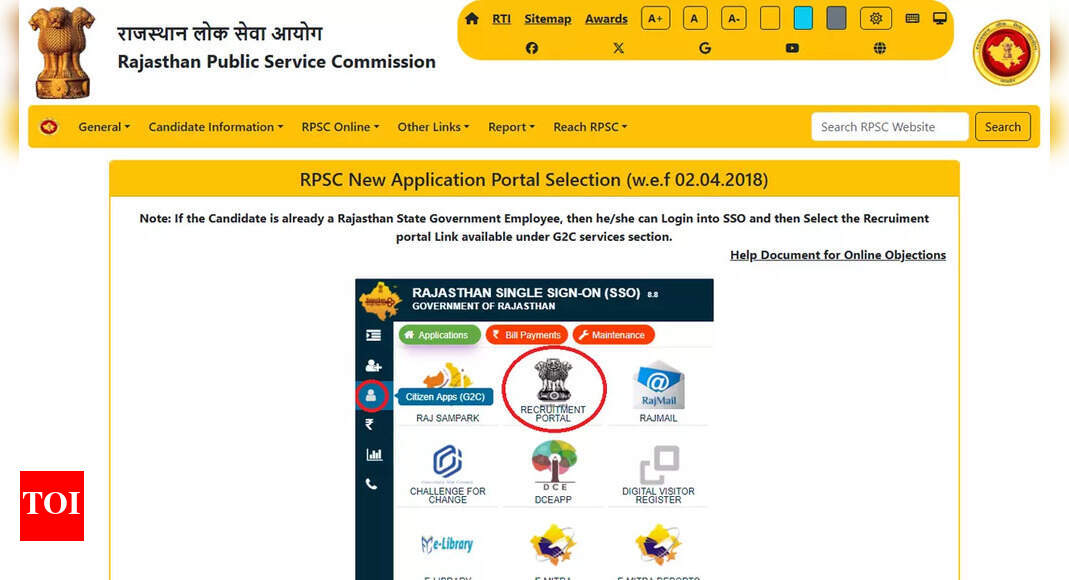The image size is (1069, 580).
Task: Select the white color theme swatch
Action: 770,18
